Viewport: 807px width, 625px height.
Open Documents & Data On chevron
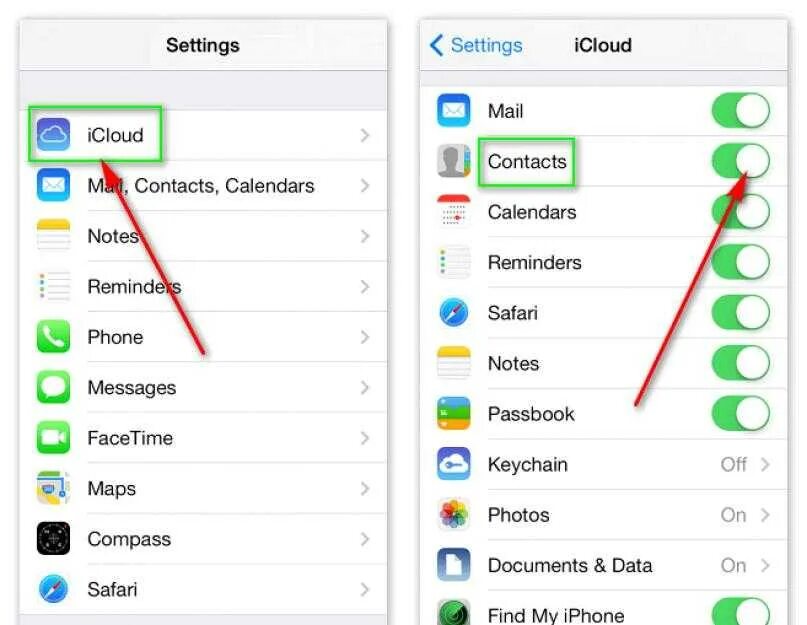[x=765, y=565]
